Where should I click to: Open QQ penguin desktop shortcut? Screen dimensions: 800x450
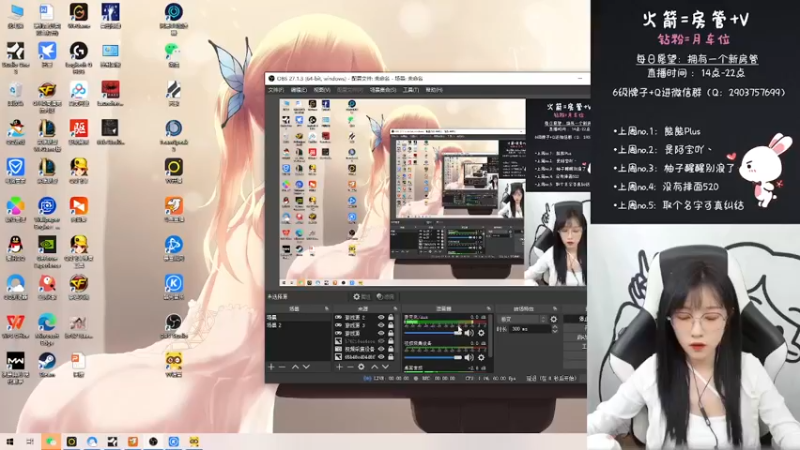[15, 249]
